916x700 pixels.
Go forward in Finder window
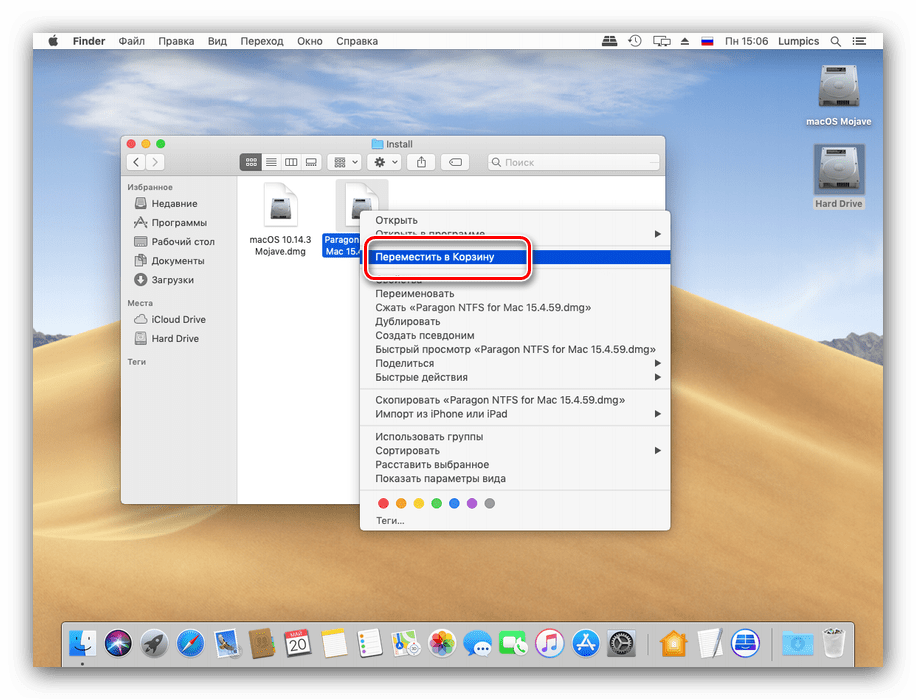[155, 162]
